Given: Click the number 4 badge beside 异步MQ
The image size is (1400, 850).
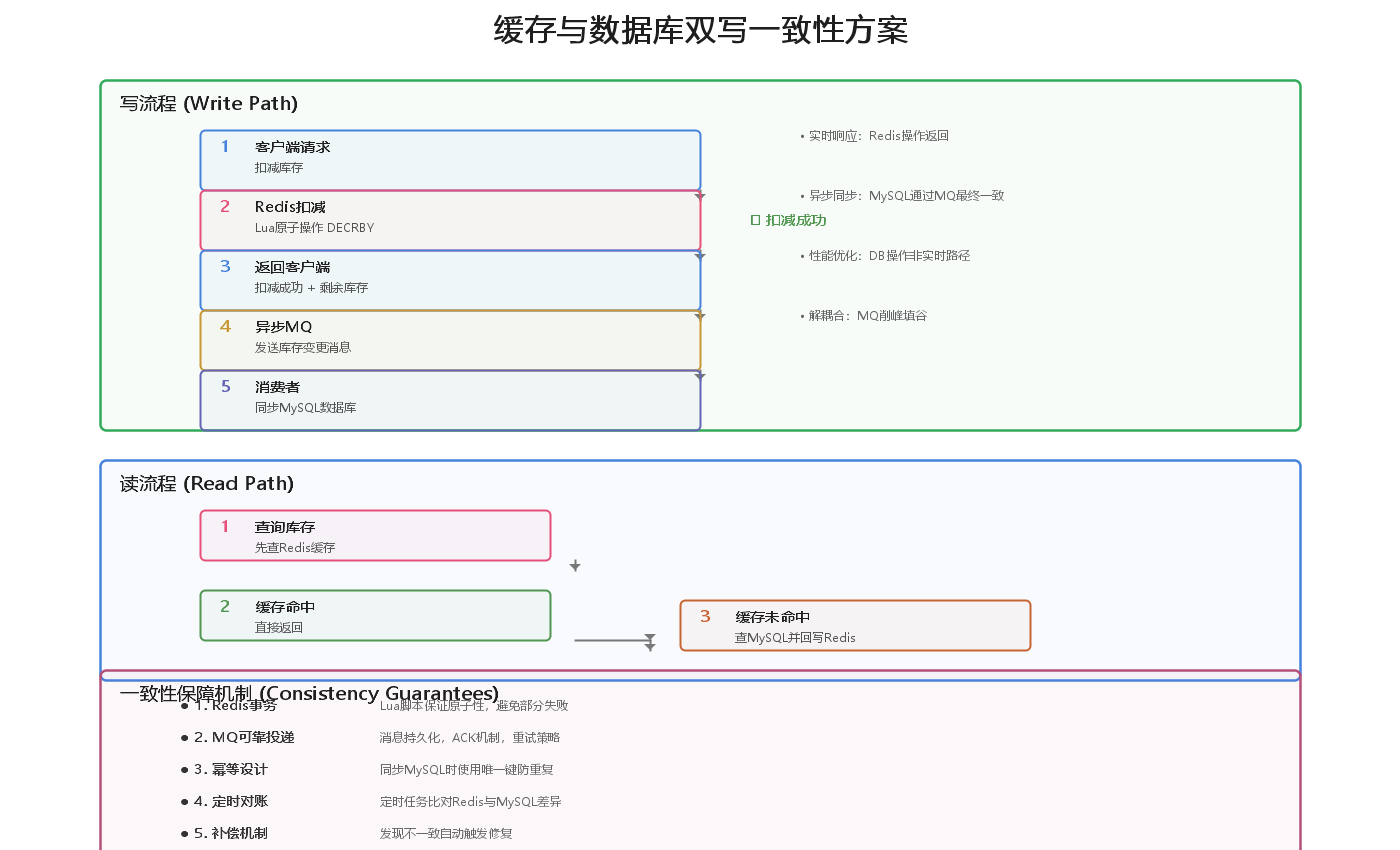Looking at the screenshot, I should (x=225, y=327).
